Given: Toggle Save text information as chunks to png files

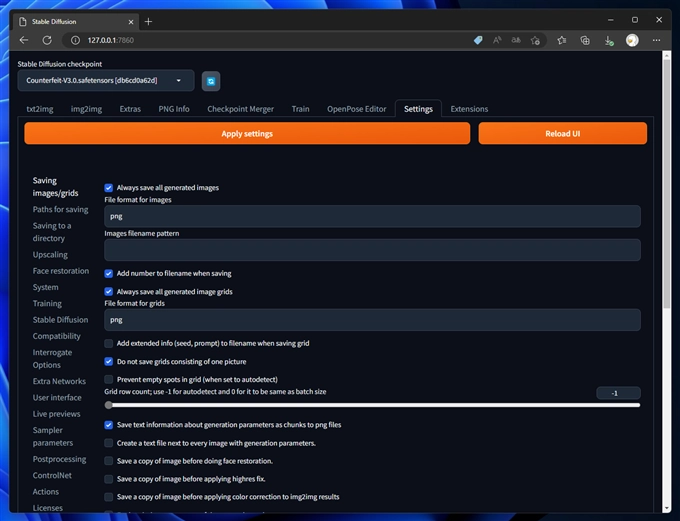Looking at the screenshot, I should pyautogui.click(x=108, y=425).
